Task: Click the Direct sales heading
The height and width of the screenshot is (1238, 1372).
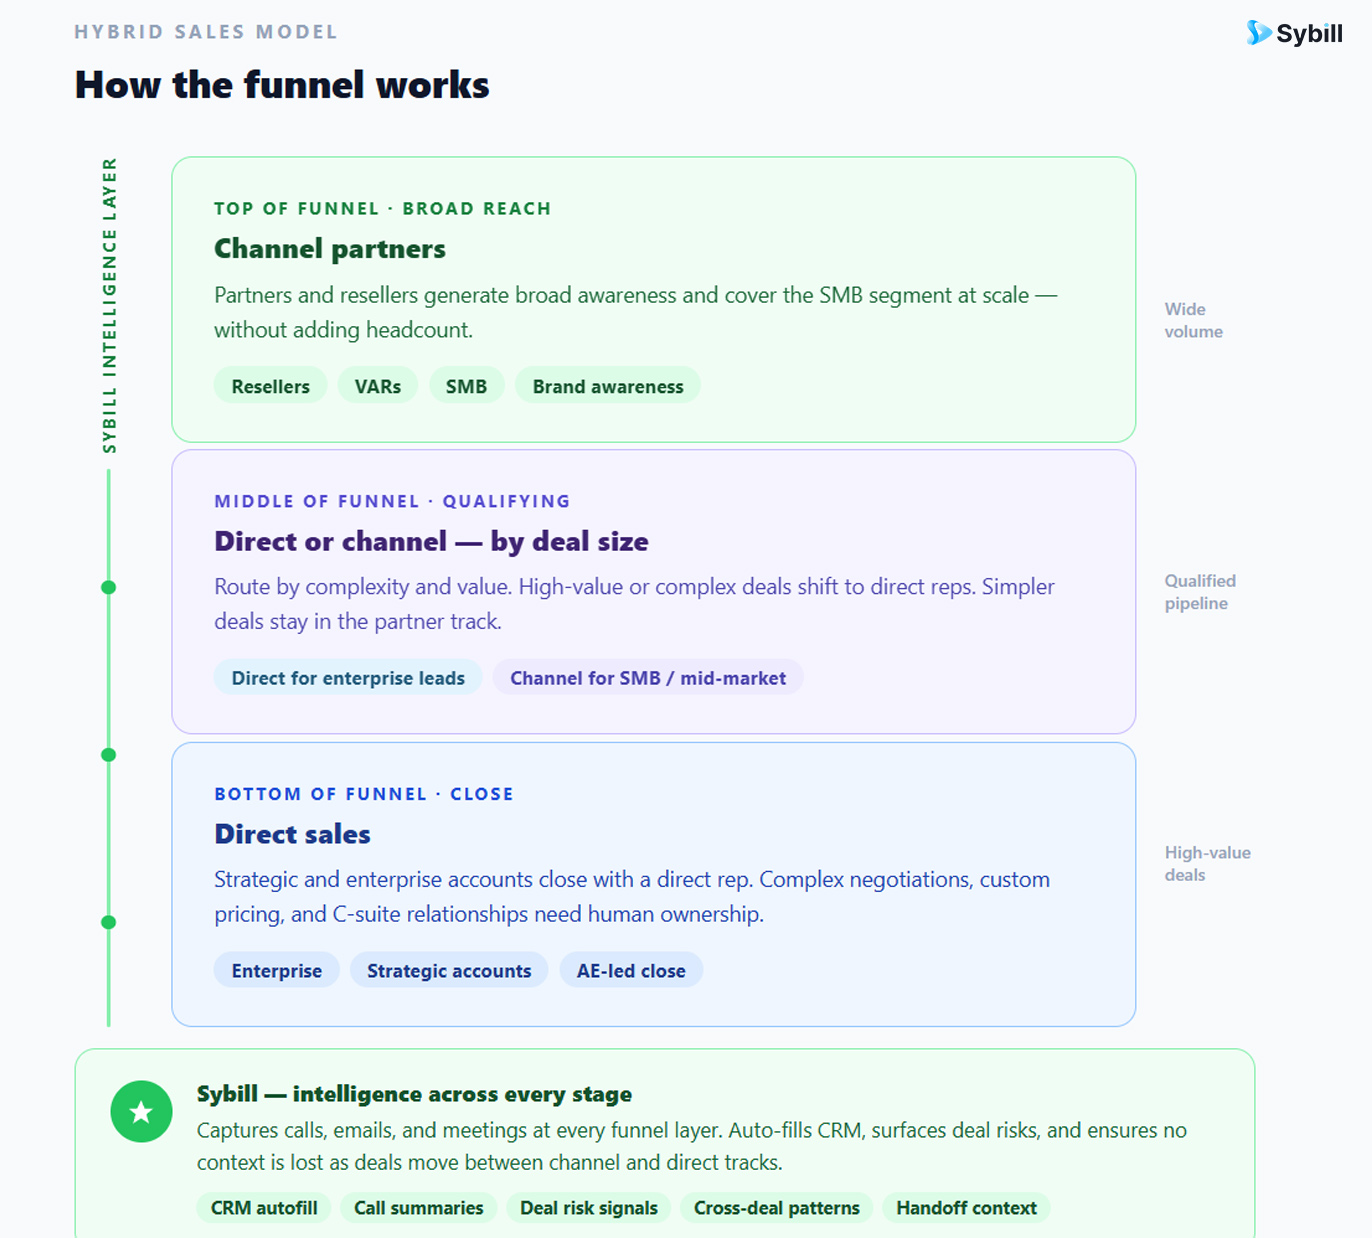Action: 292,834
